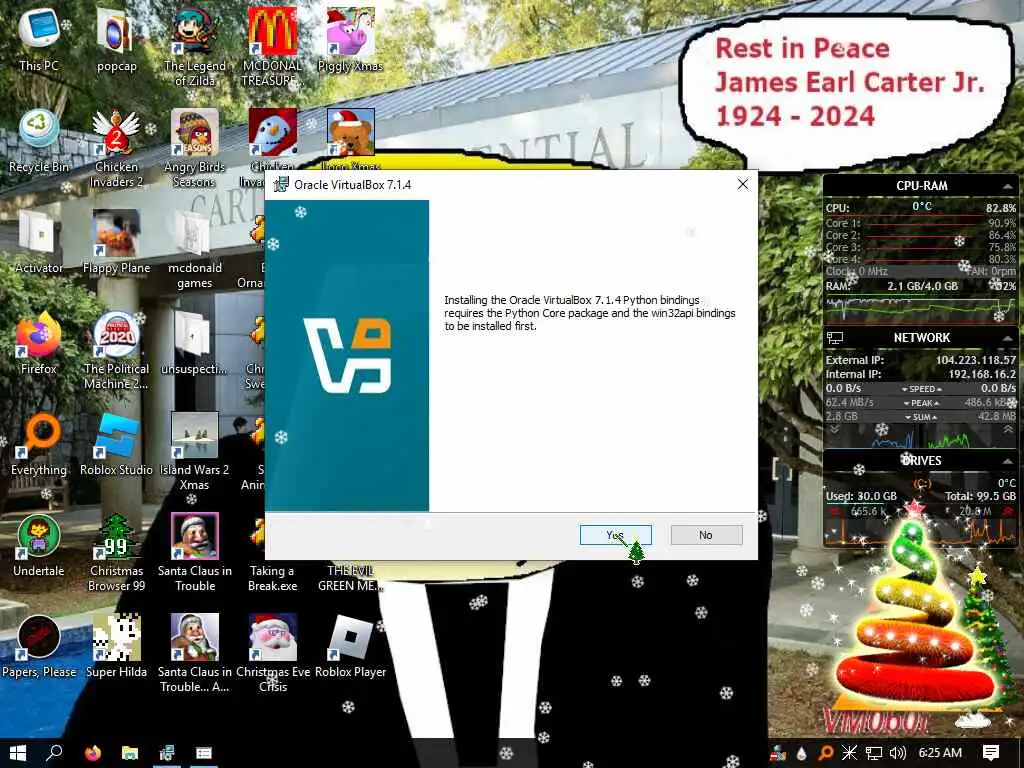The image size is (1024, 768).
Task: Select the Angry Birds Seasons shortcut
Action: (x=195, y=149)
